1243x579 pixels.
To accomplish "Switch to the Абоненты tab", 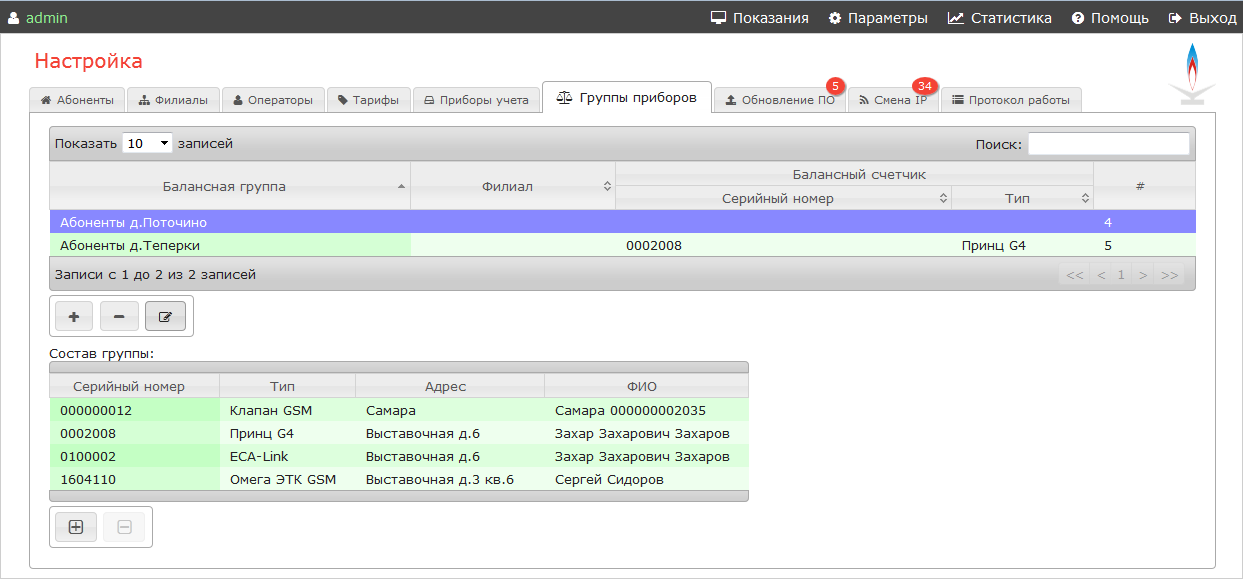I will click(78, 100).
